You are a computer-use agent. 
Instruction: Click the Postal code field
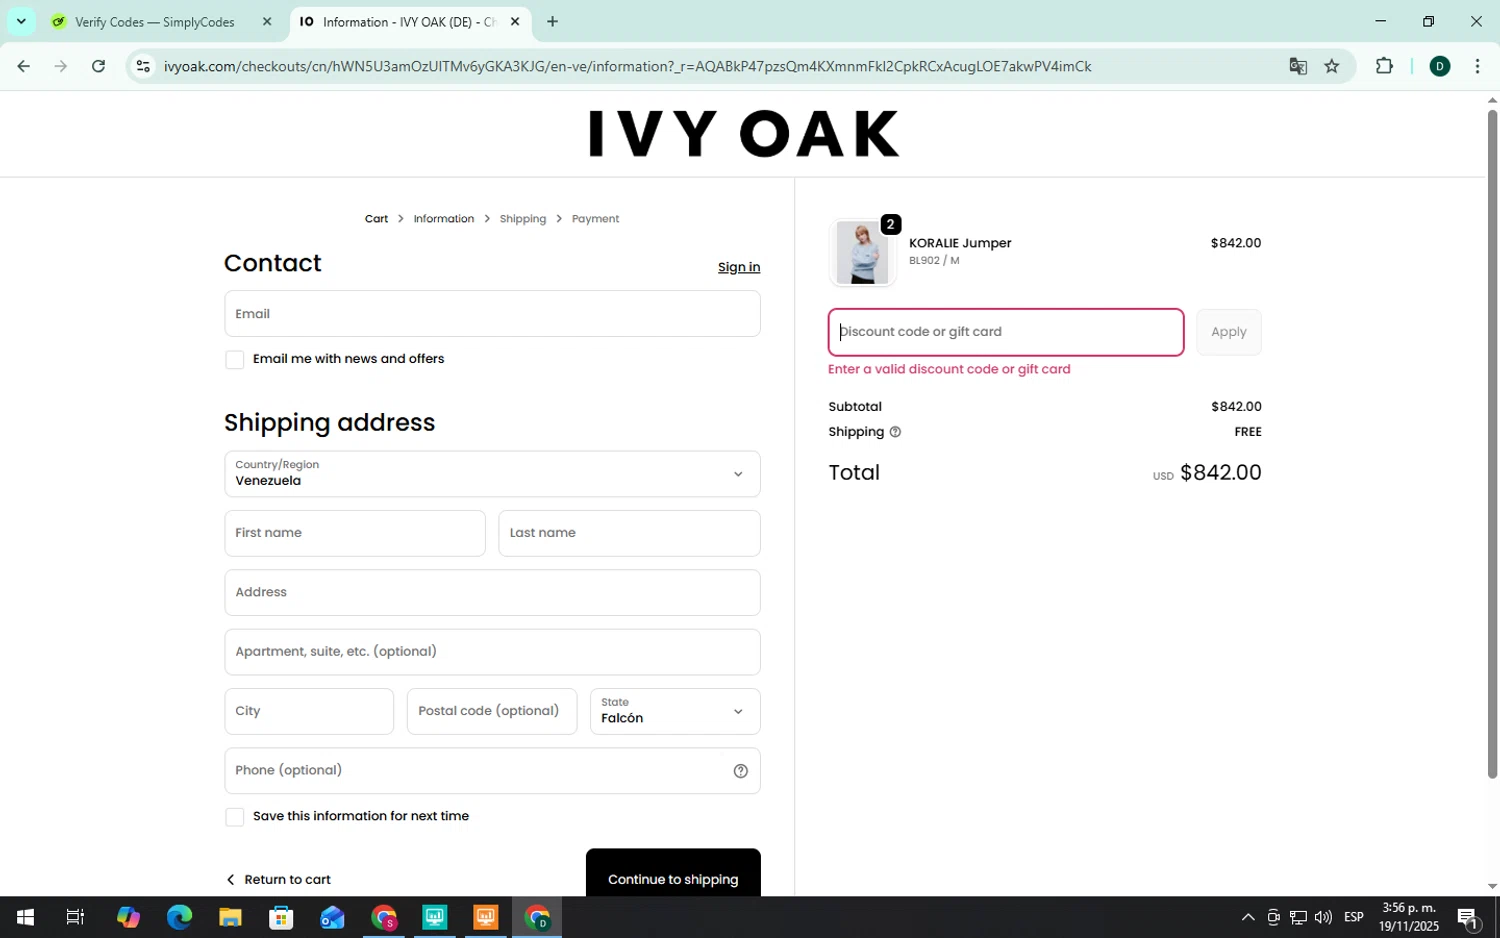492,711
